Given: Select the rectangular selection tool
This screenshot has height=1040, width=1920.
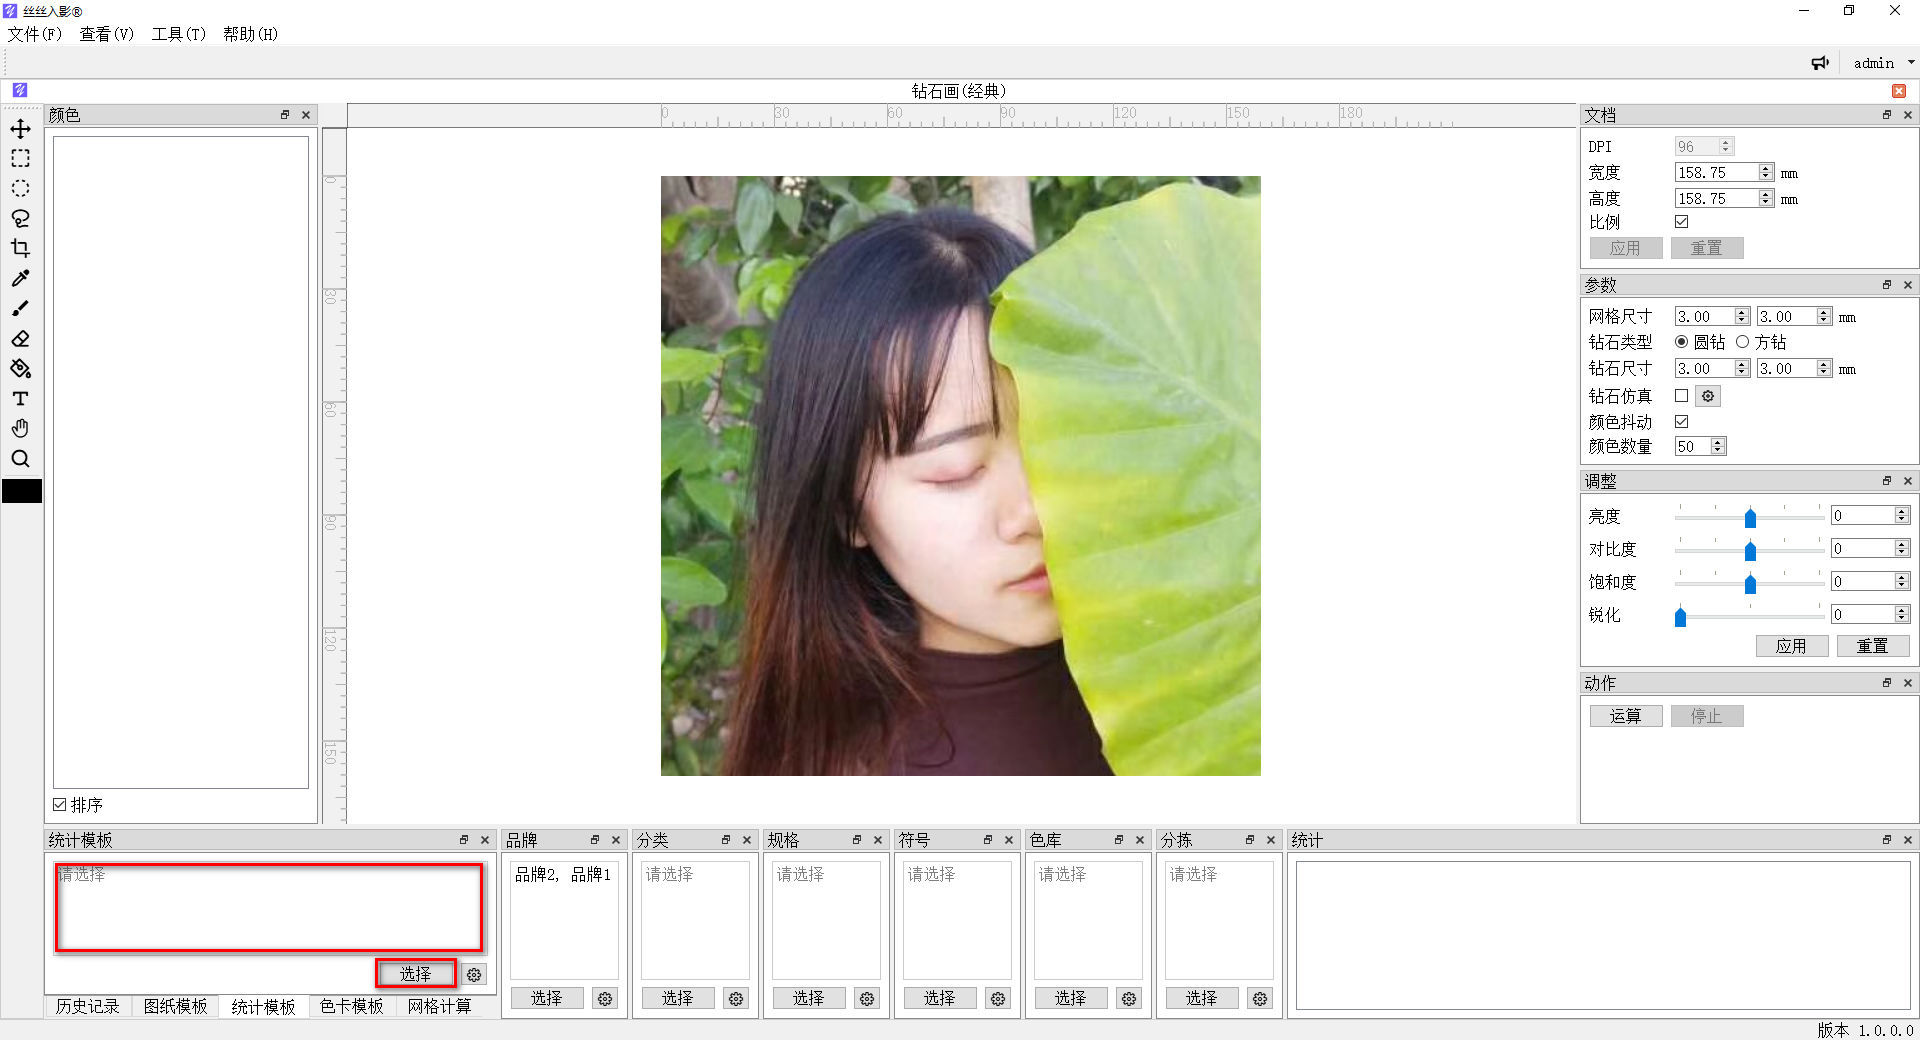Looking at the screenshot, I should coord(21,158).
